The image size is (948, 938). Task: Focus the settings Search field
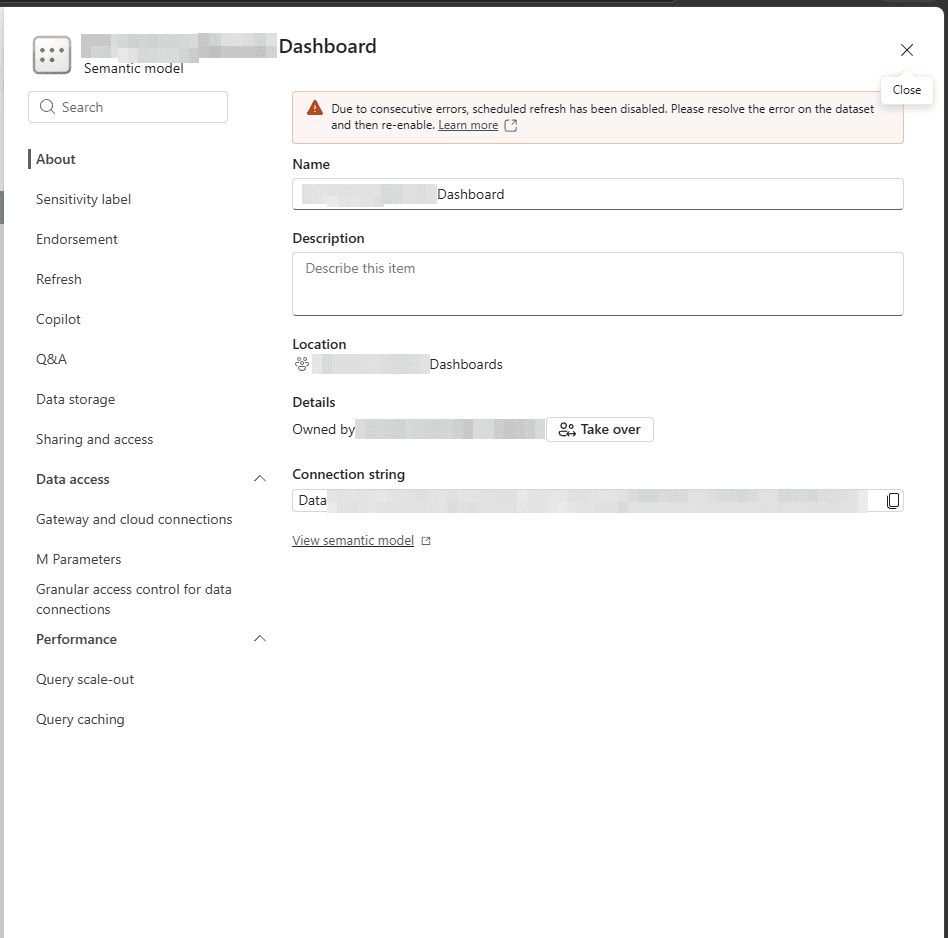pyautogui.click(x=128, y=107)
